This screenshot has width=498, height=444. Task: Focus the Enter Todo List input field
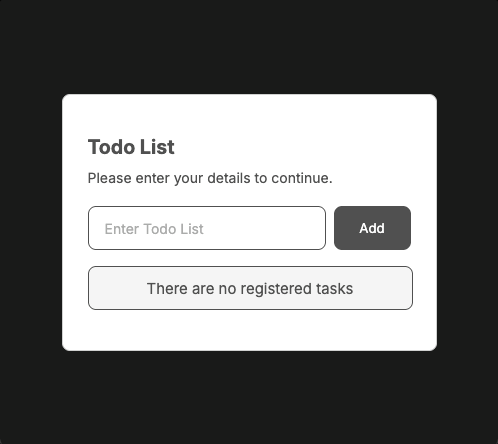point(207,228)
